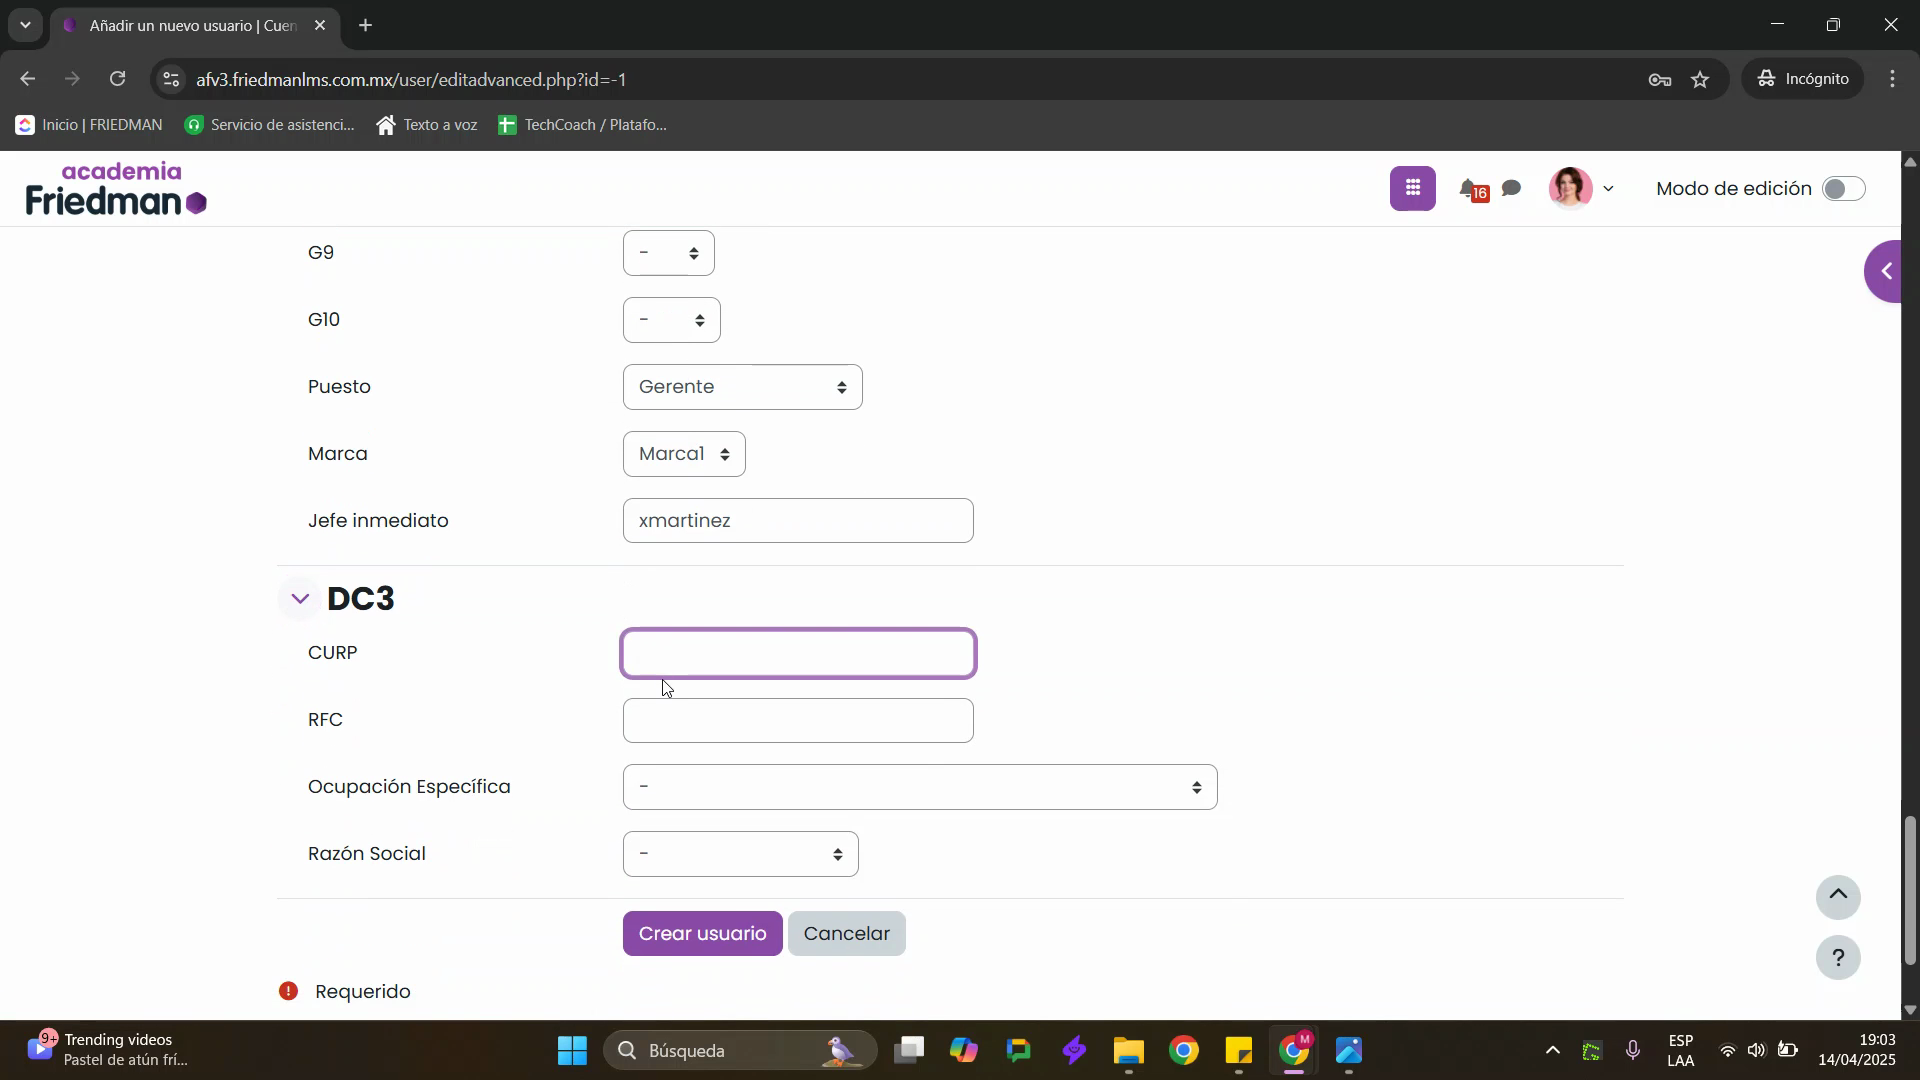Click the Cancelar button
Screen dimensions: 1920x1080
click(846, 933)
